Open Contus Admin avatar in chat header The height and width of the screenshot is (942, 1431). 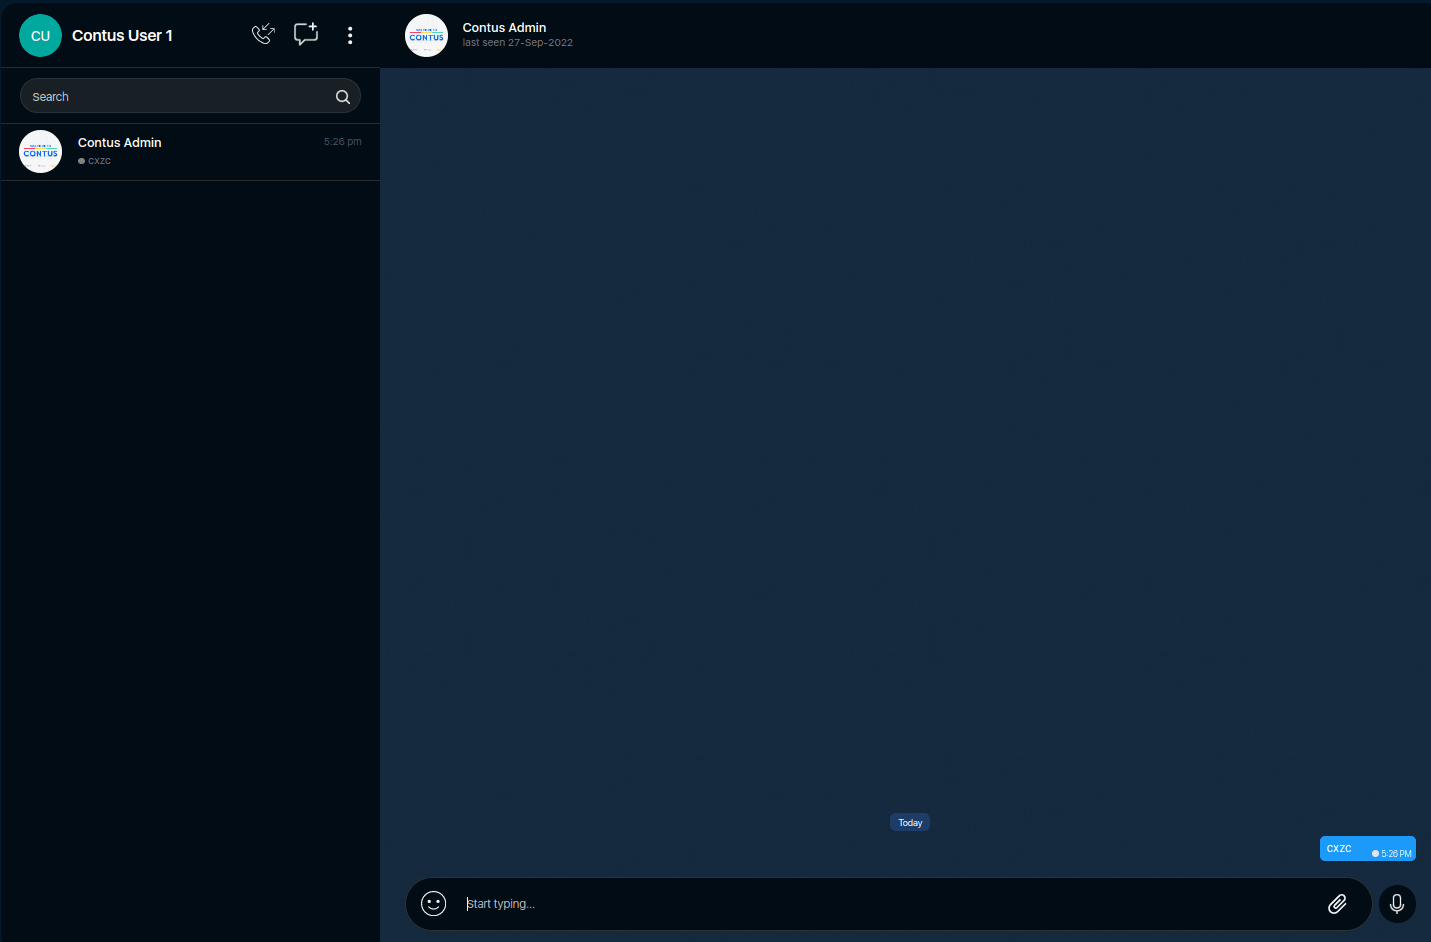click(x=426, y=36)
